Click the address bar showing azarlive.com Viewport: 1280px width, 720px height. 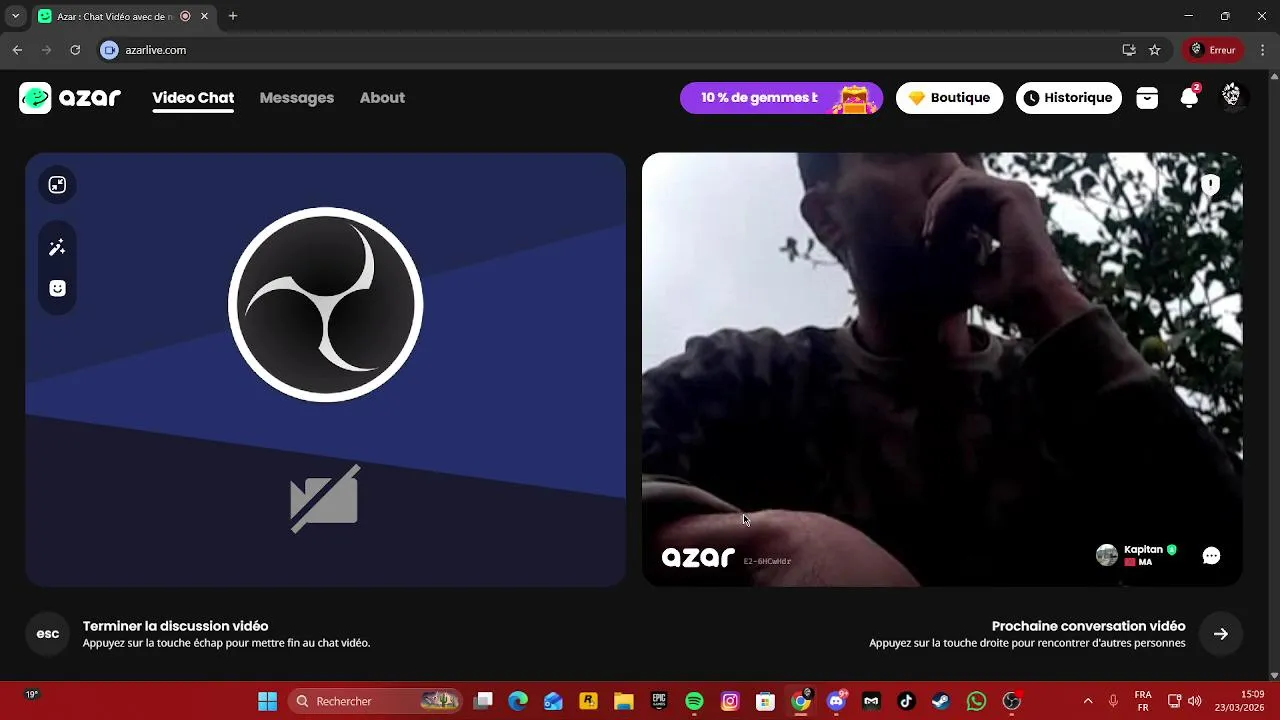point(610,50)
